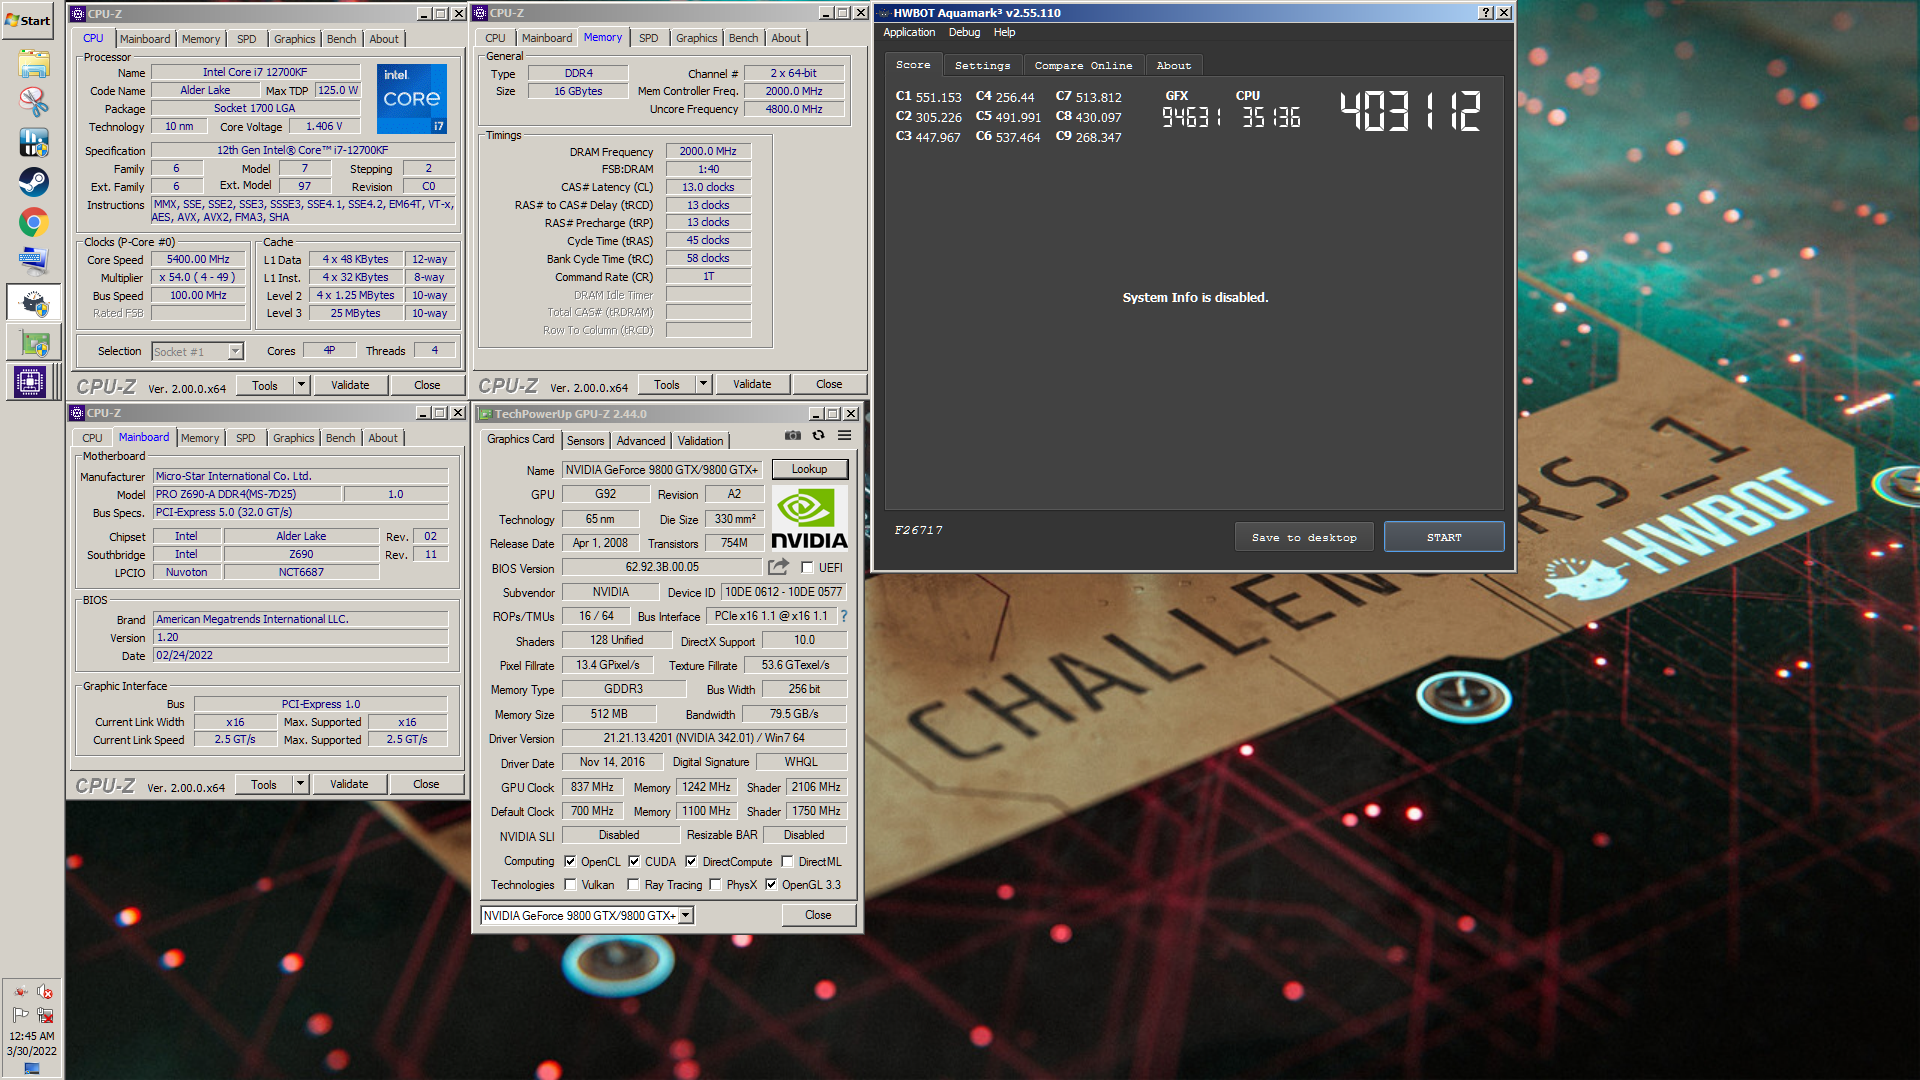1920x1080 pixels.
Task: Click the disconnected network tray icon
Action: (45, 1014)
